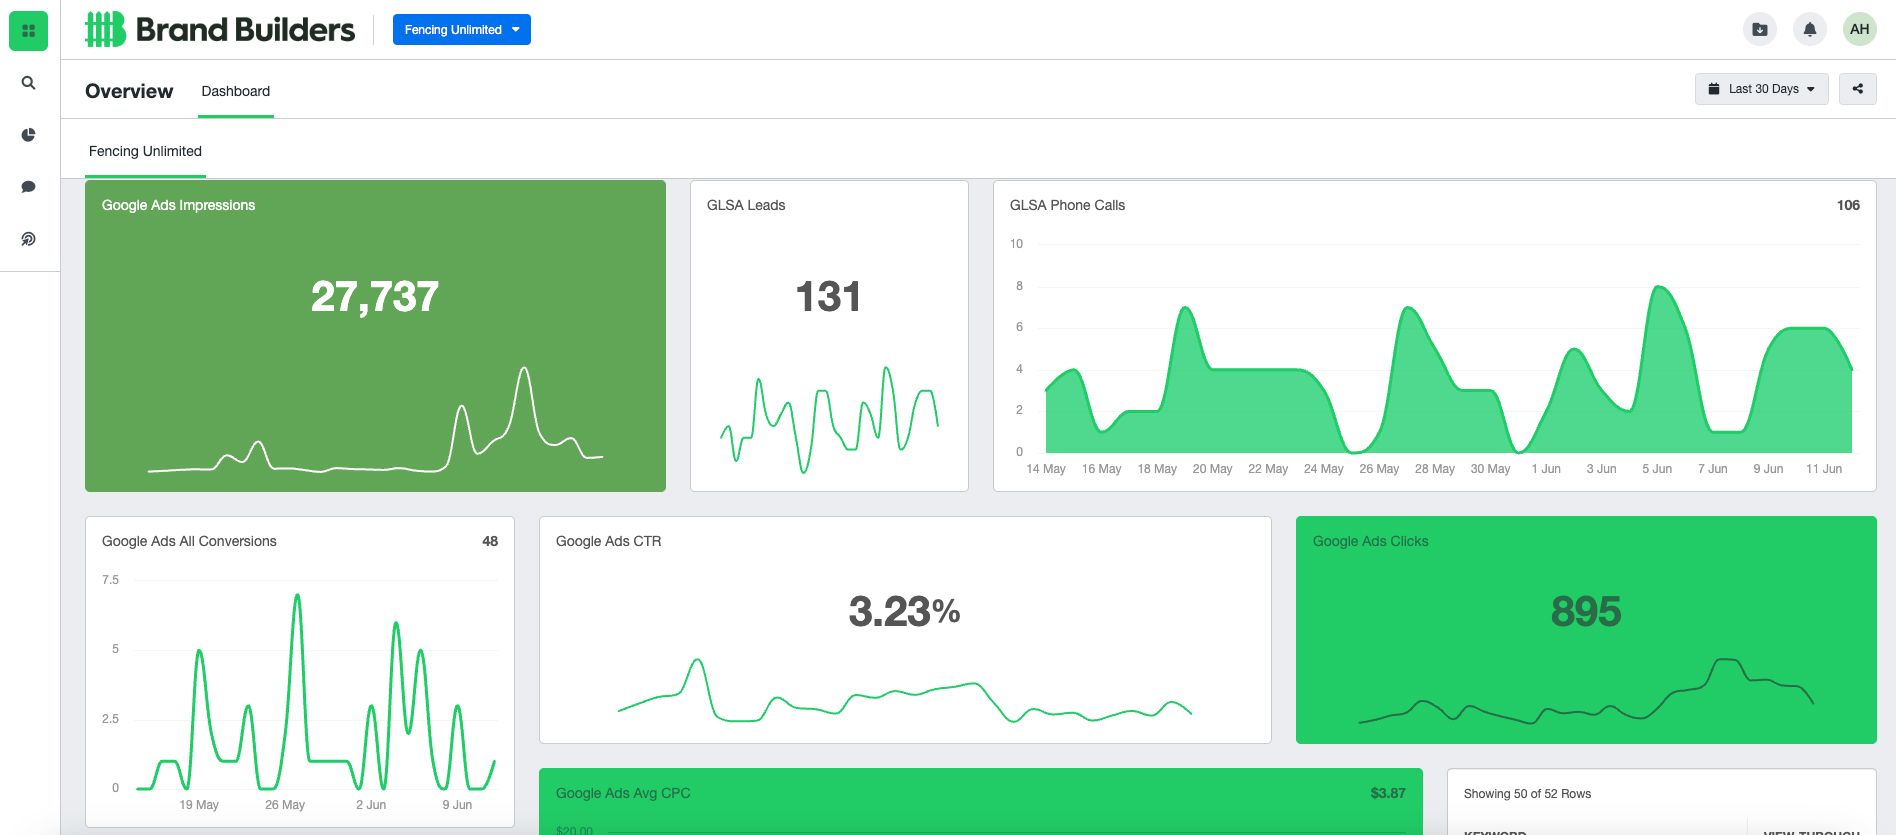The image size is (1896, 835).
Task: Open the notifications bell
Action: coord(1810,30)
